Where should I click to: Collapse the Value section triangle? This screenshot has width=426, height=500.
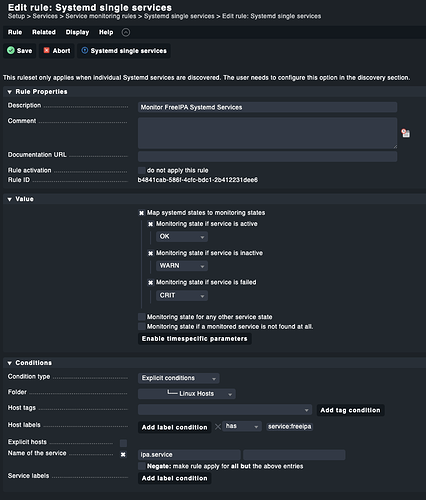[10, 199]
